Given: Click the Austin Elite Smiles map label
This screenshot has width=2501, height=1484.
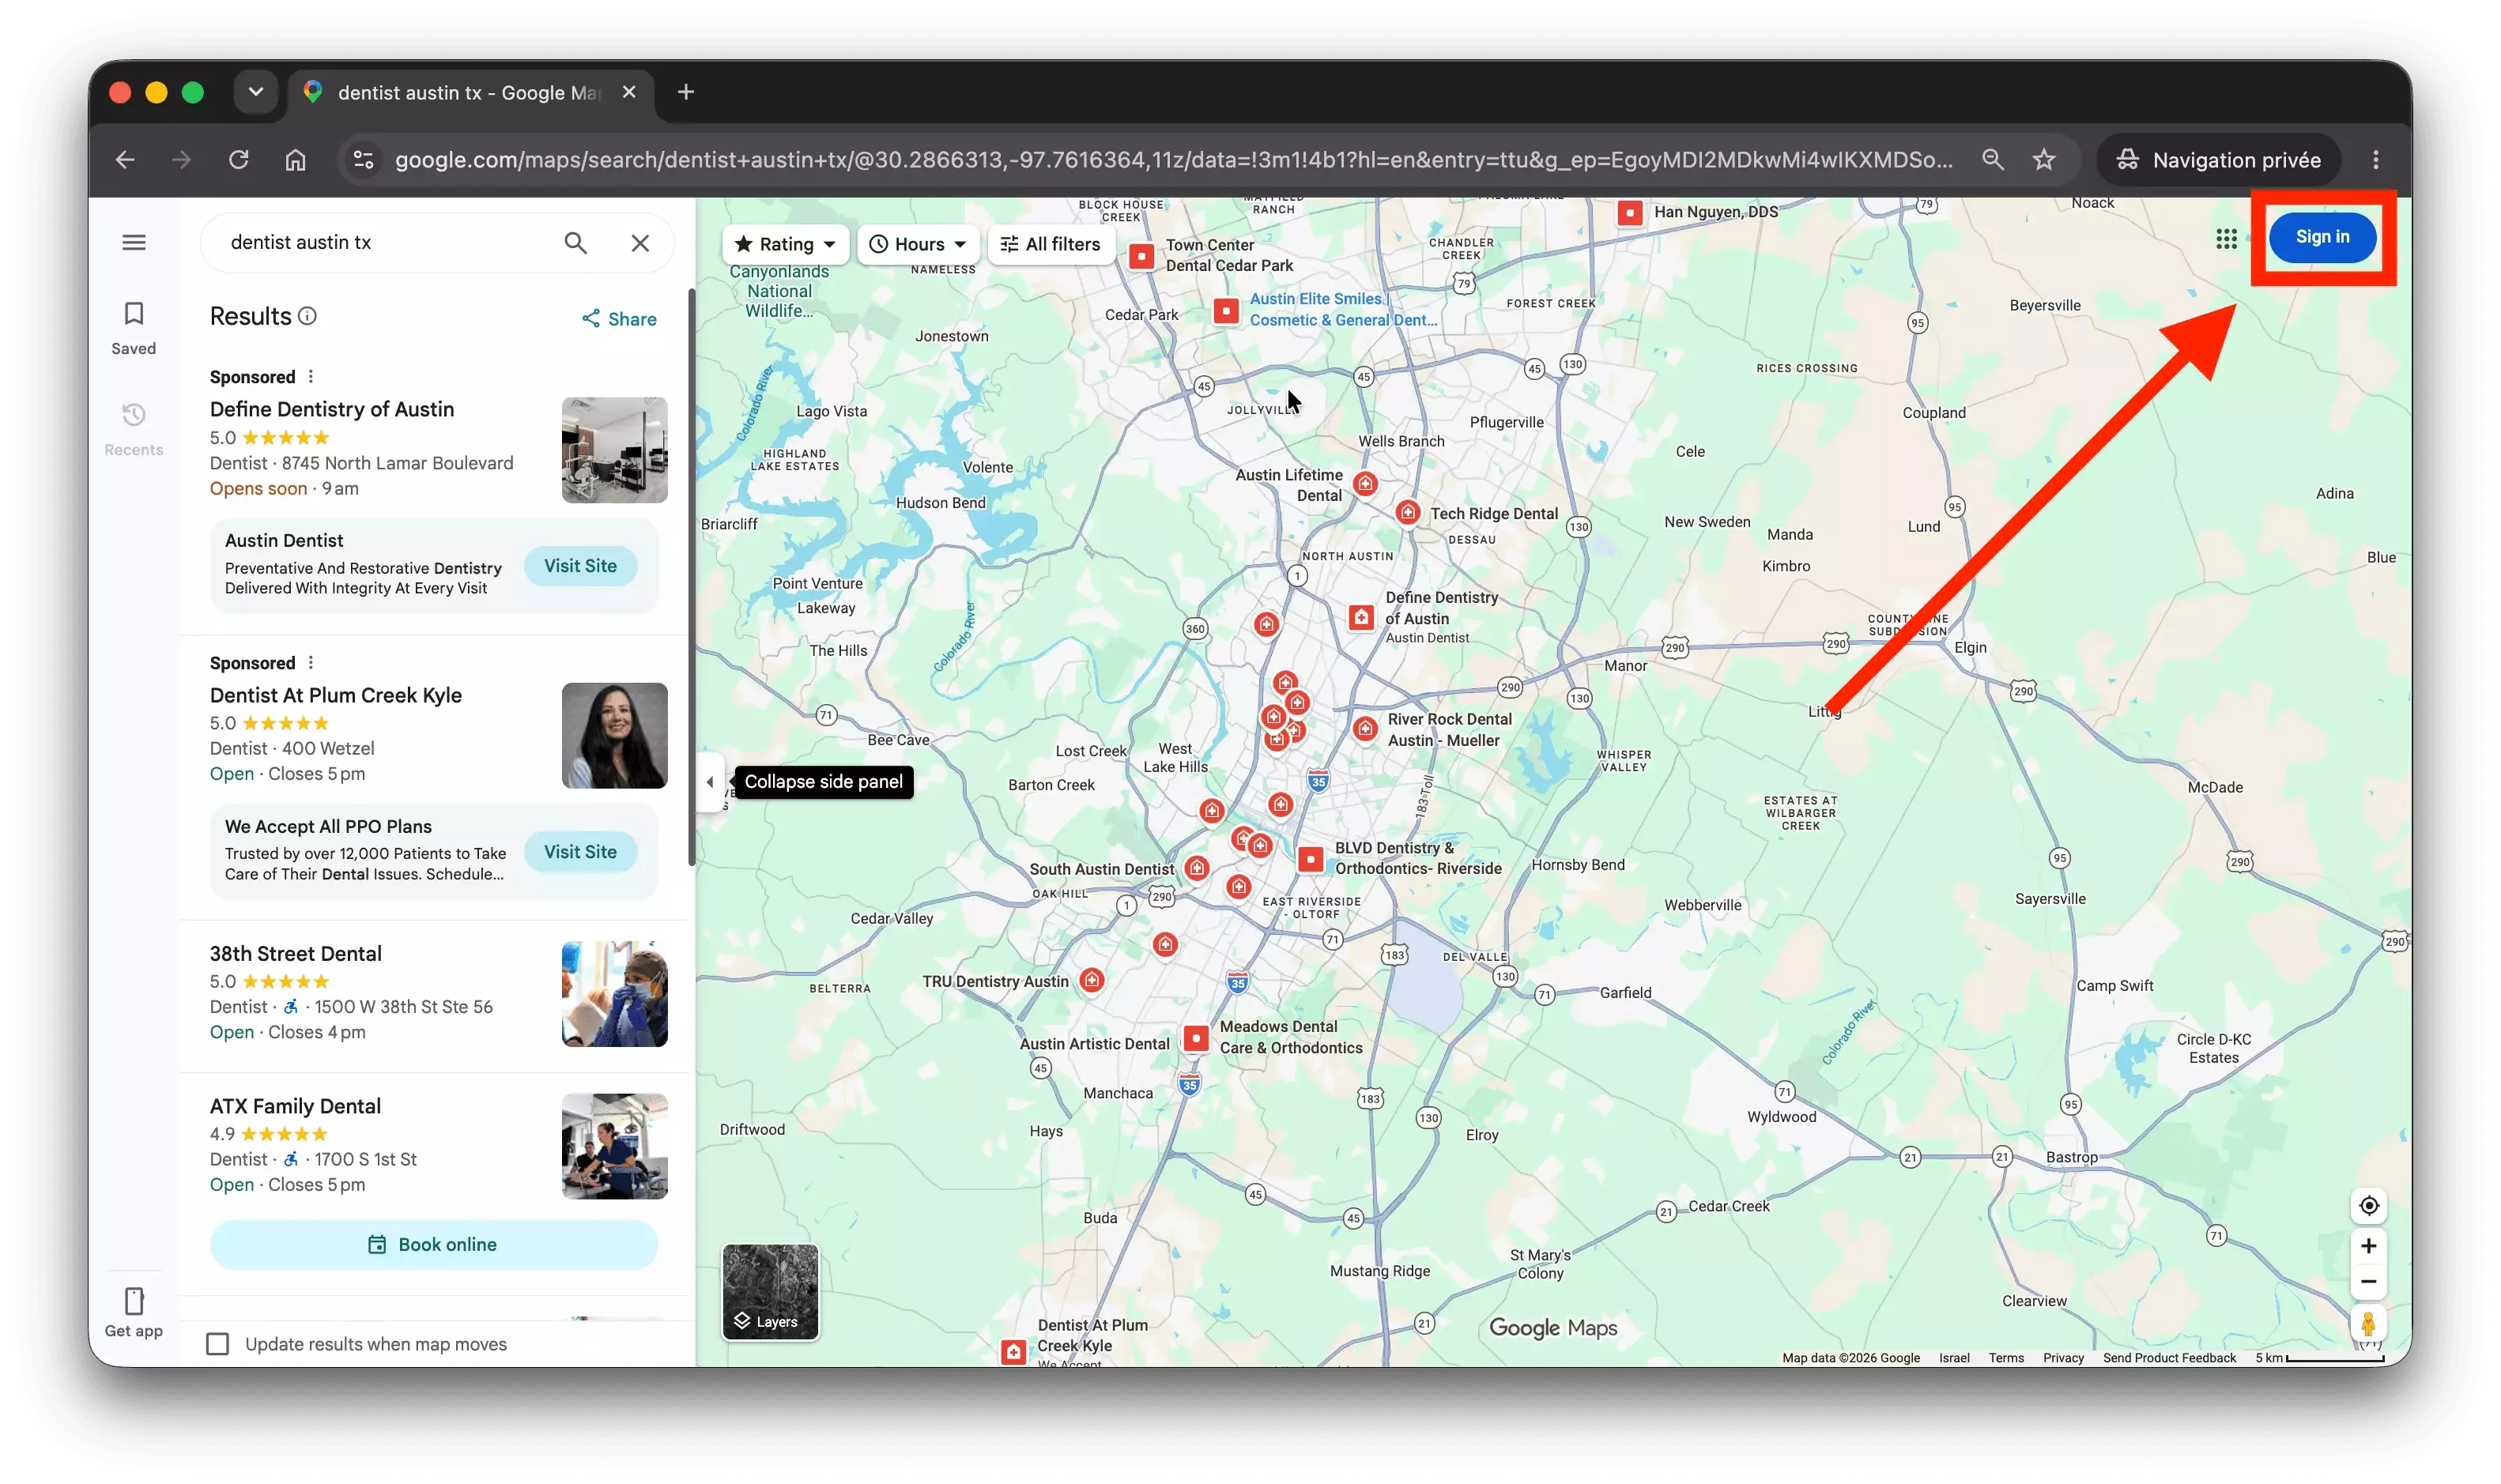Looking at the screenshot, I should coord(1342,309).
